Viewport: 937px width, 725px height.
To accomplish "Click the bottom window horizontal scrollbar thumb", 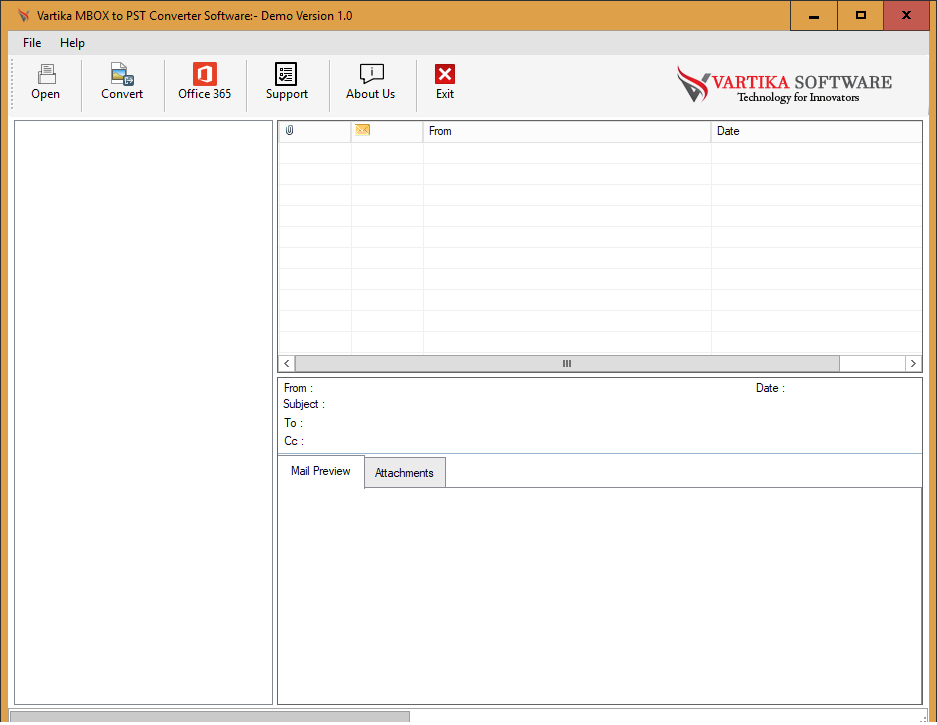I will tap(210, 717).
